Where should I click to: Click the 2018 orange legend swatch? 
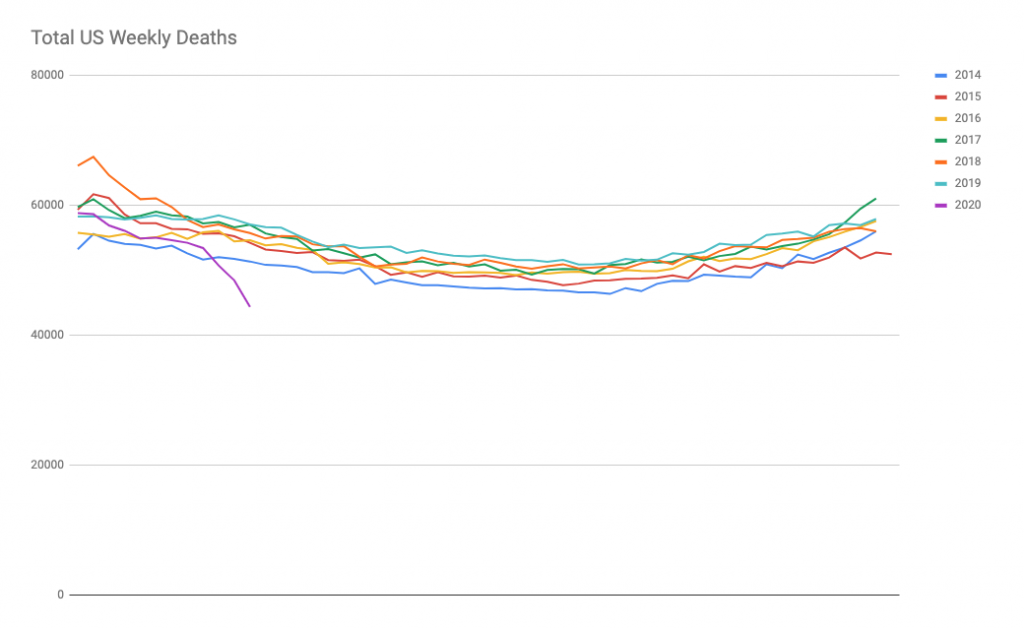[x=940, y=162]
